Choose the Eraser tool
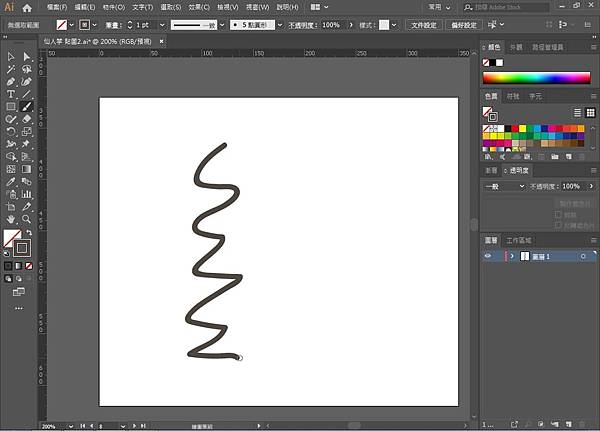Screen dimensions: 600x431 [x=26, y=119]
